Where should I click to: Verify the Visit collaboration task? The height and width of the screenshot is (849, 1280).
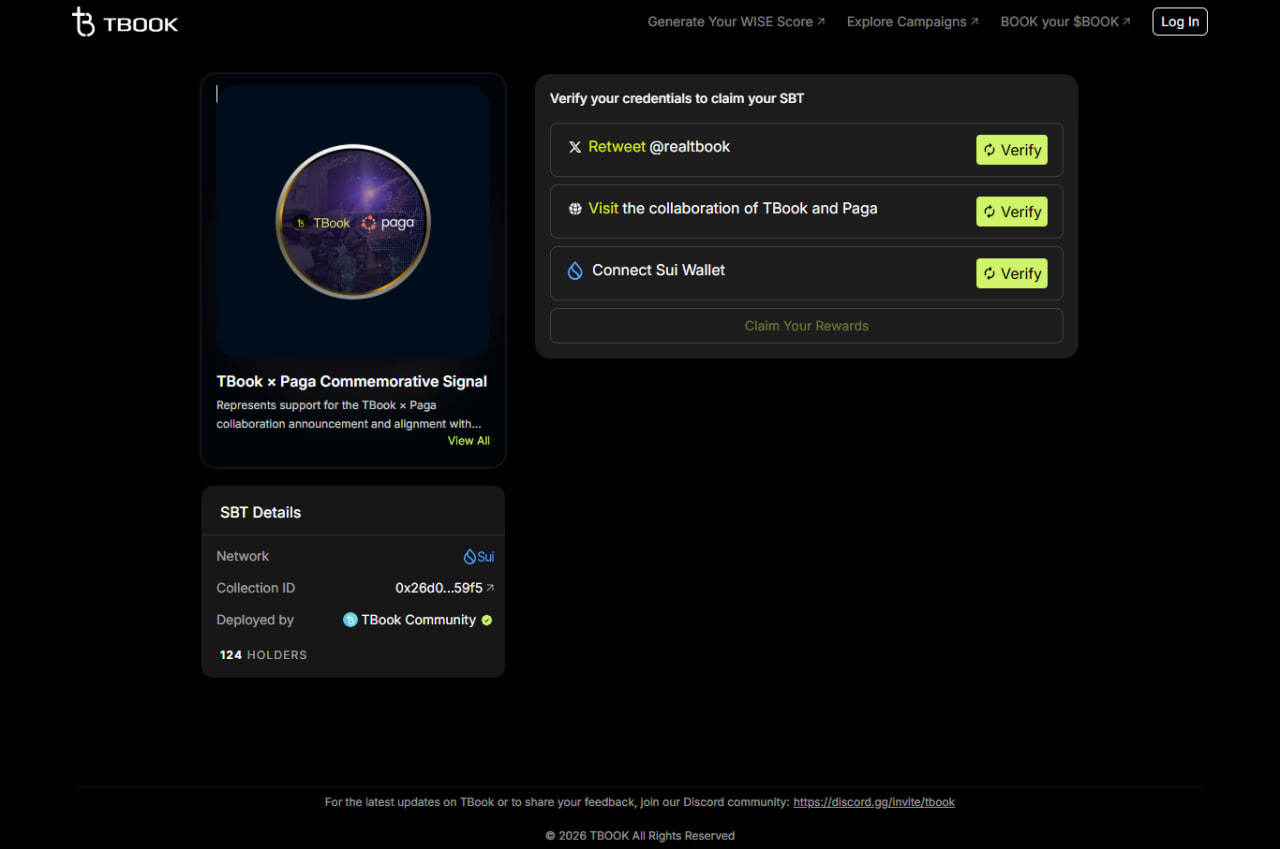click(1012, 212)
